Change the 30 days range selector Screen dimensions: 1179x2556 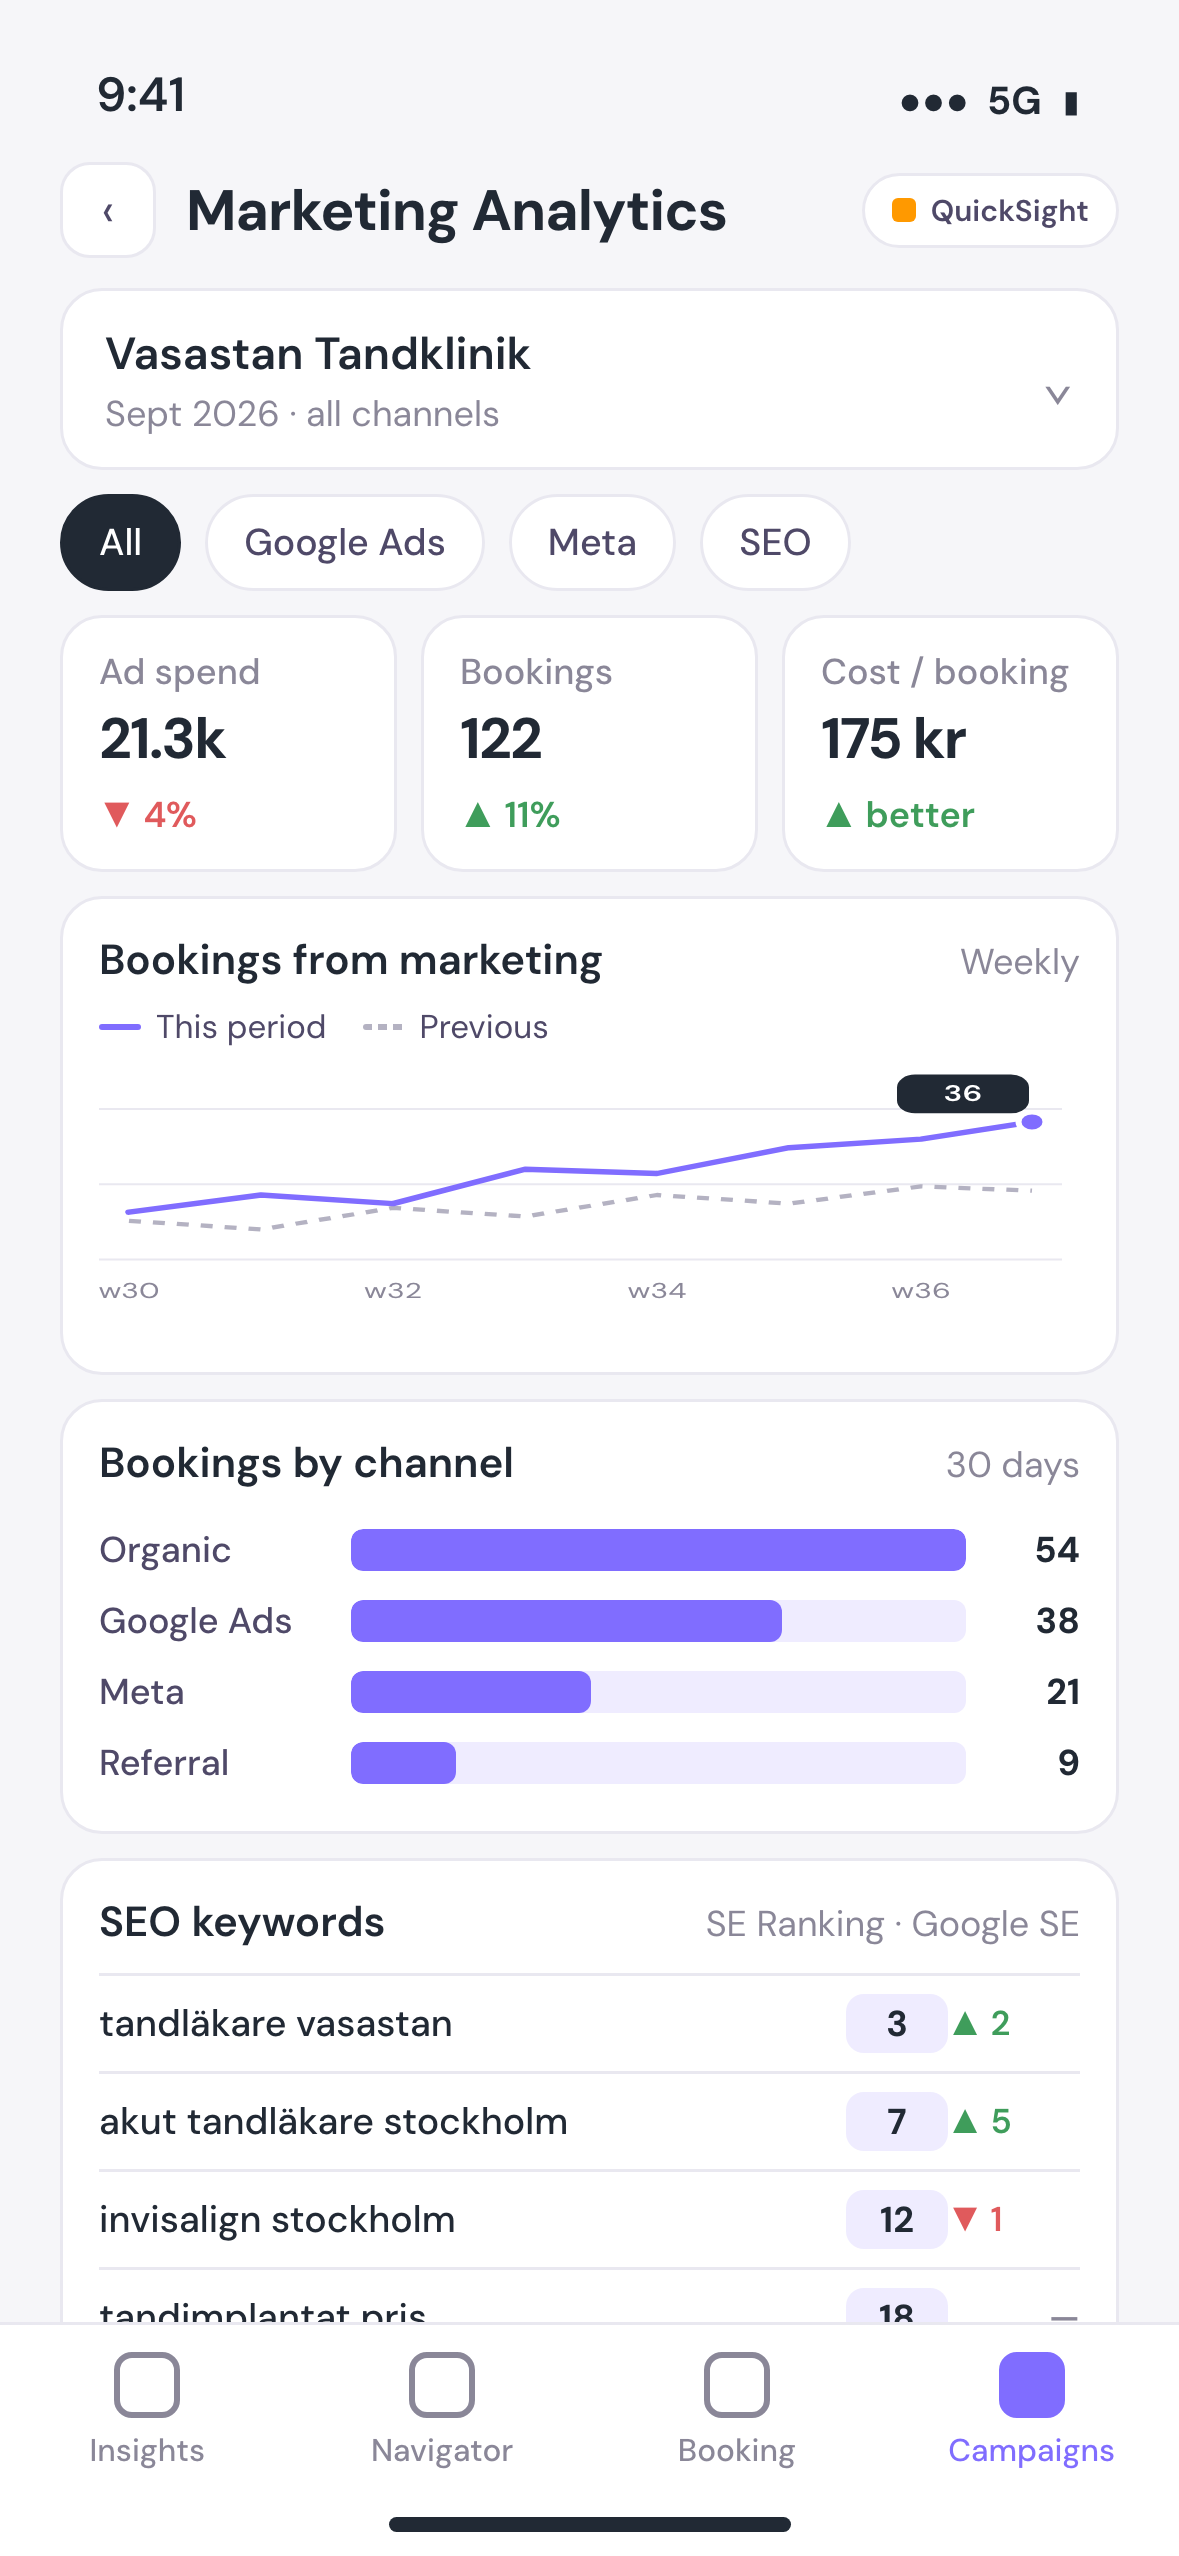pyautogui.click(x=1012, y=1465)
